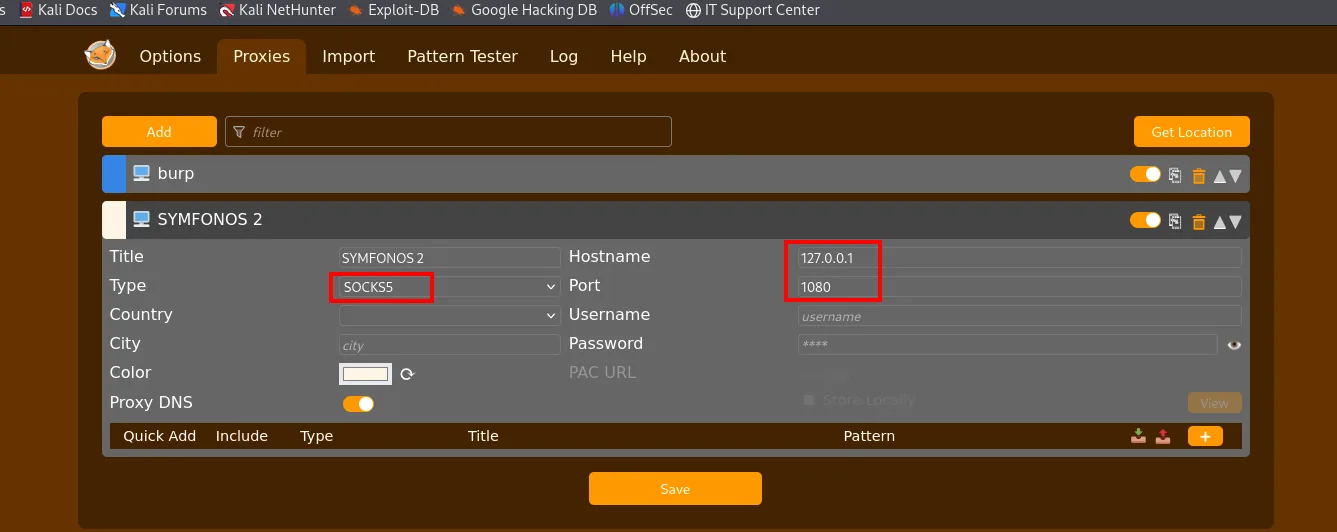The width and height of the screenshot is (1337, 532).
Task: Click the Add proxy button
Action: tap(159, 132)
